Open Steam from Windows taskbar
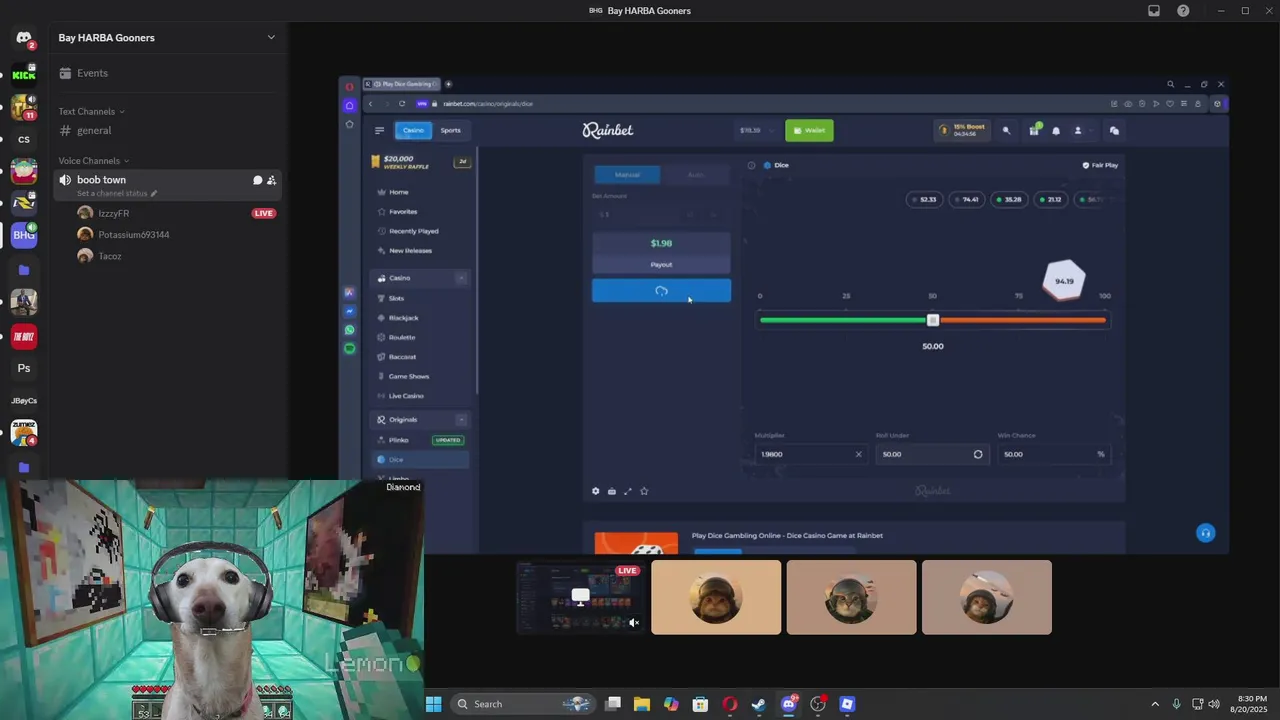The image size is (1280, 720). tap(759, 704)
